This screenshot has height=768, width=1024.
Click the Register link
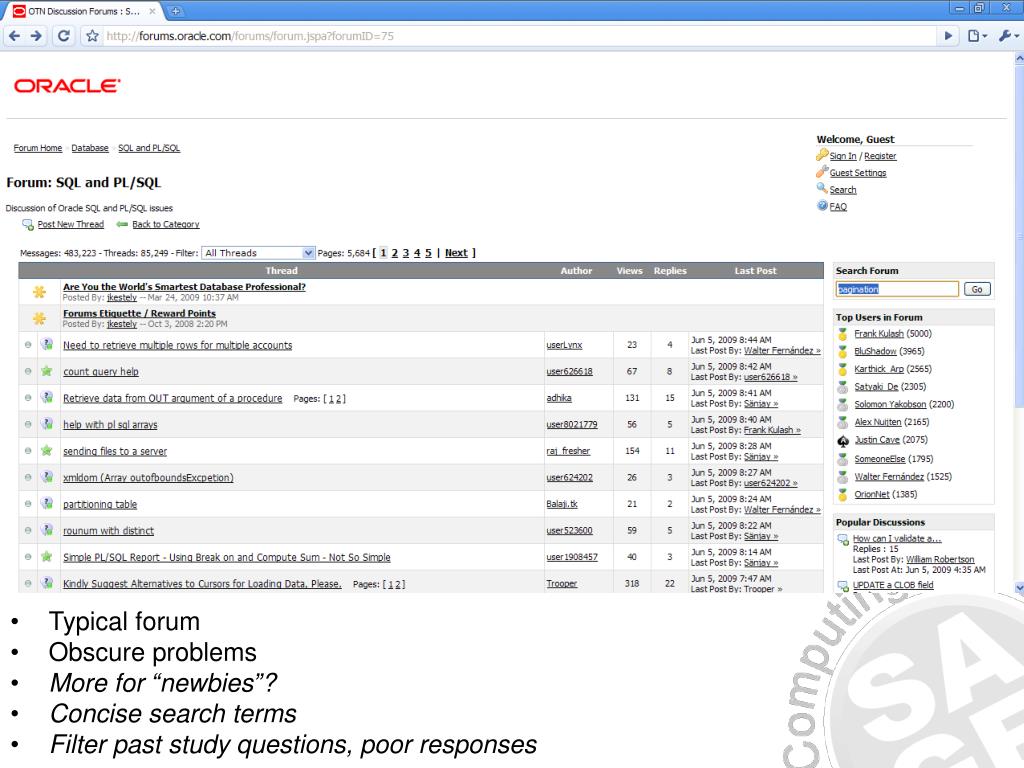click(880, 156)
